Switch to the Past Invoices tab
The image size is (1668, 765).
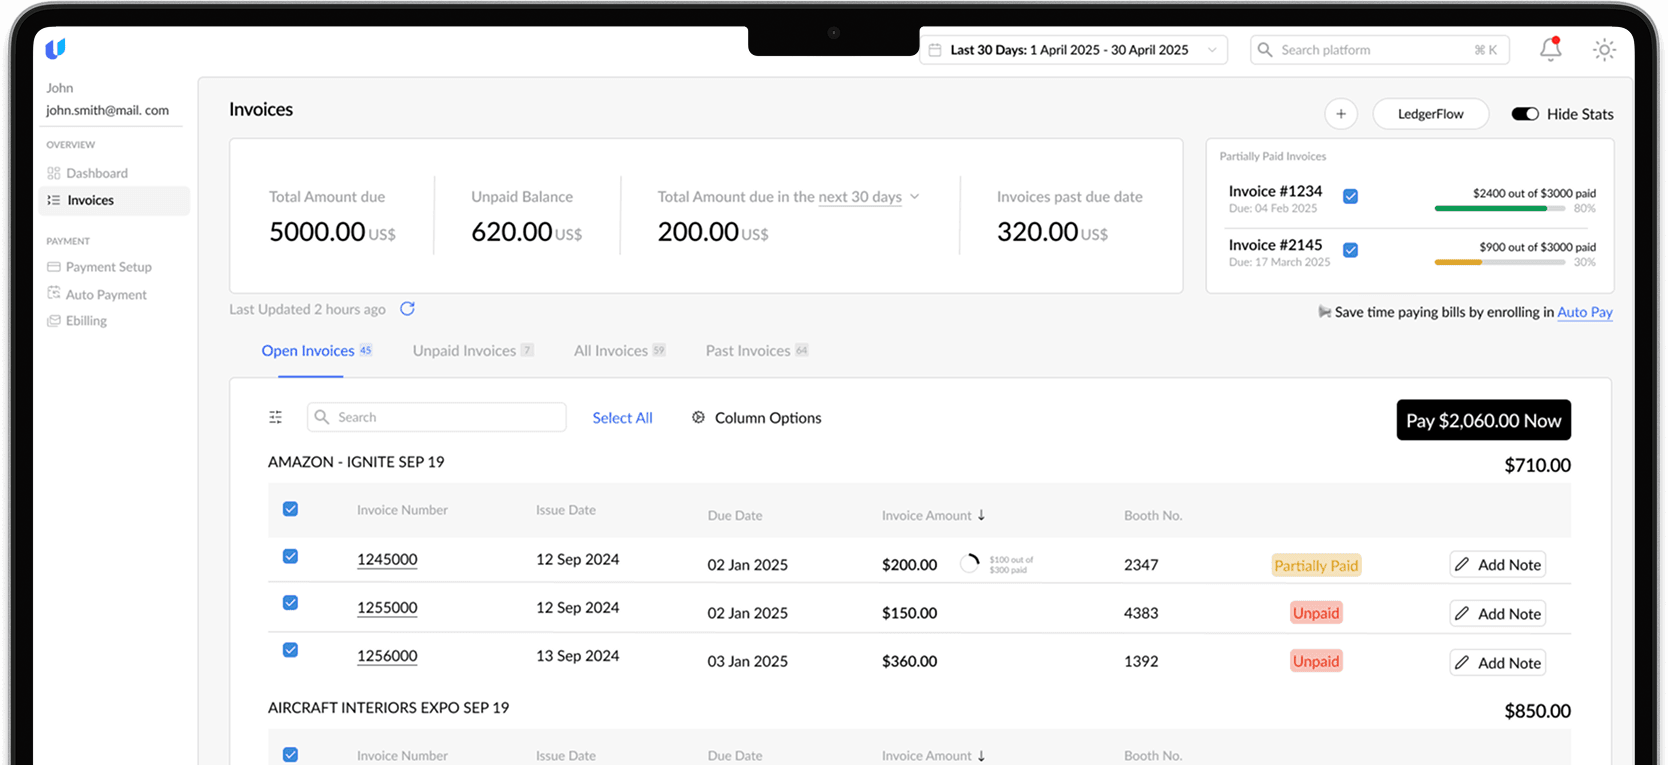[x=748, y=351]
